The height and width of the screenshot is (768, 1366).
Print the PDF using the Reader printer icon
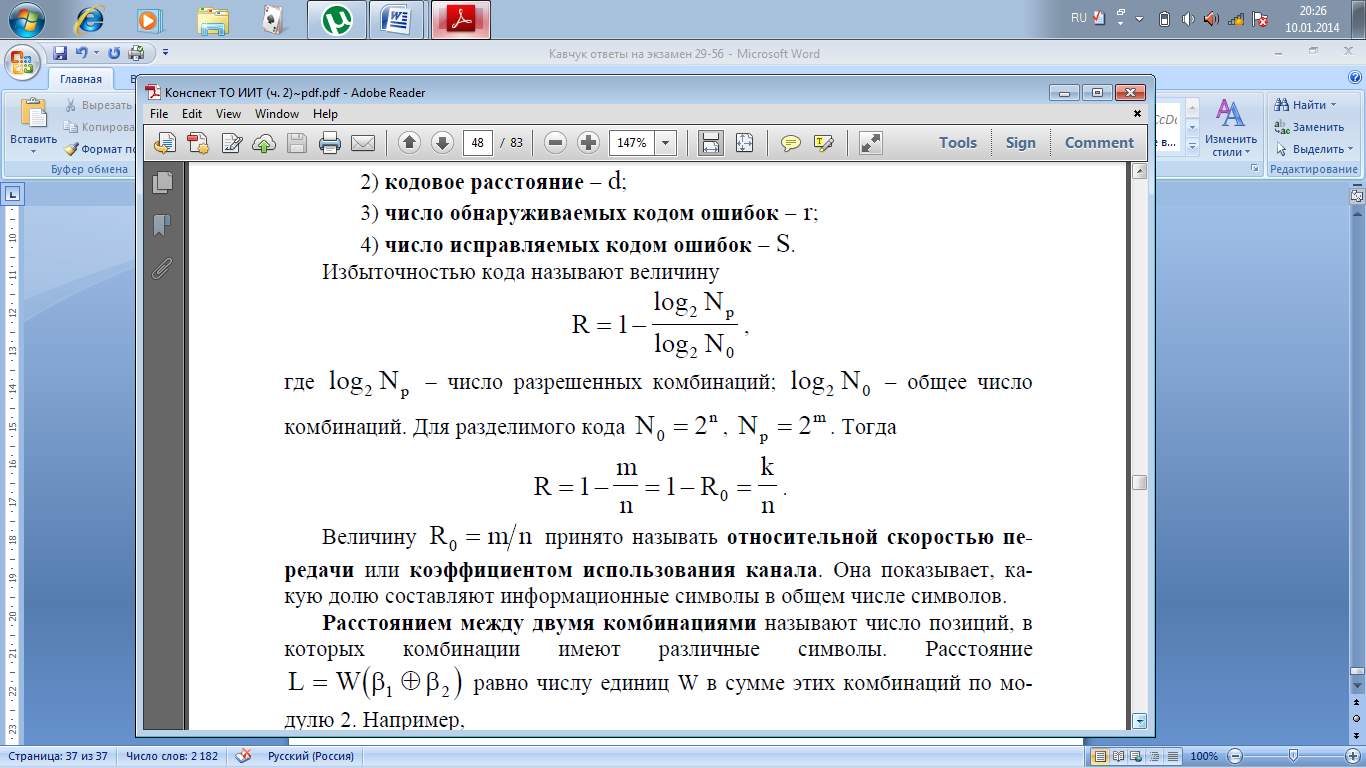coord(330,143)
